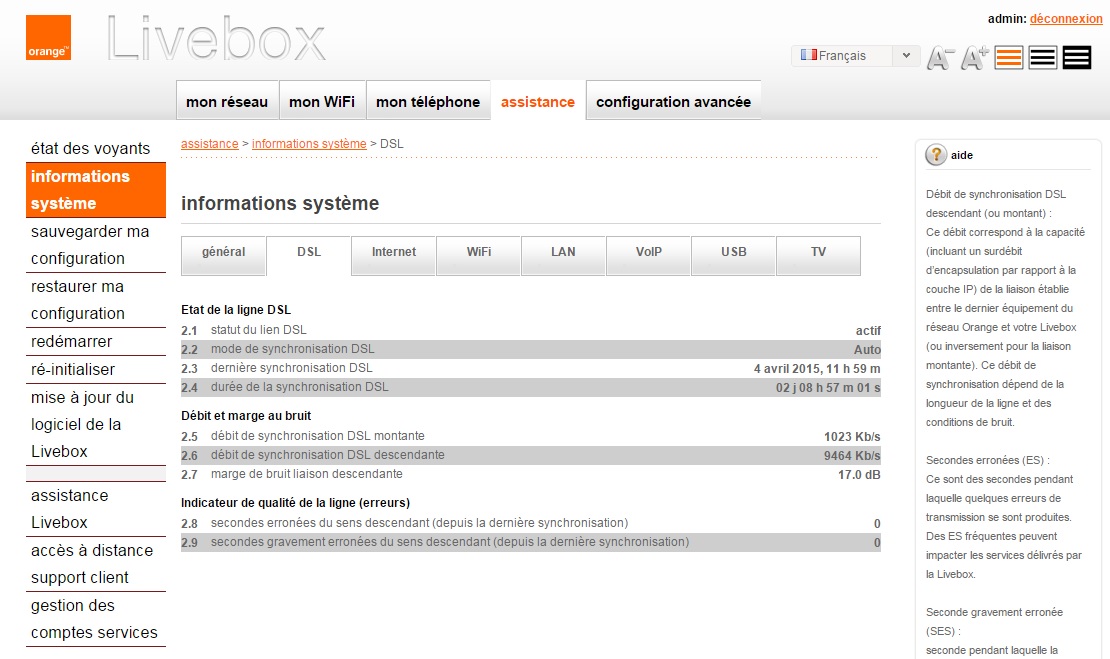Click the '4 avril 2015, 11 h 59 m' value
Image resolution: width=1110 pixels, height=659 pixels.
817,369
